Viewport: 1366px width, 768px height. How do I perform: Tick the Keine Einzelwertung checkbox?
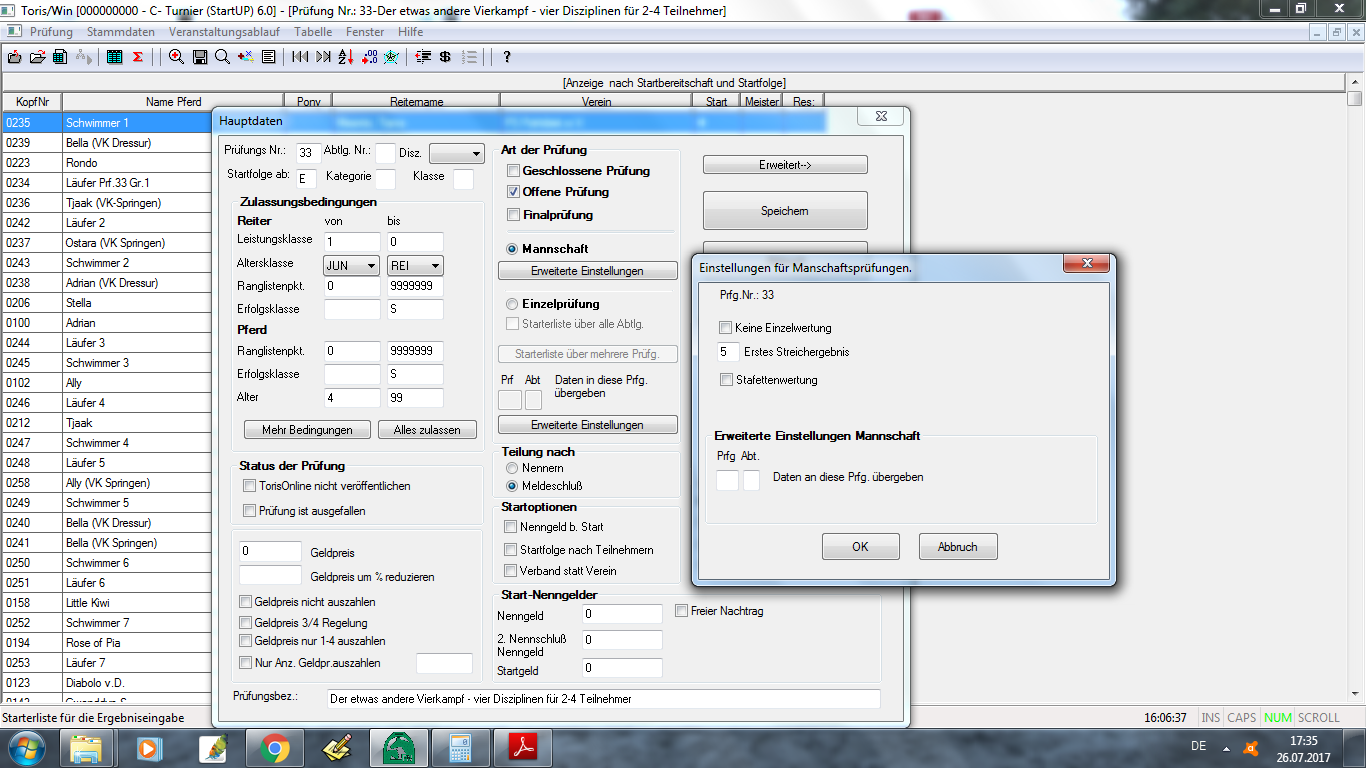725,328
